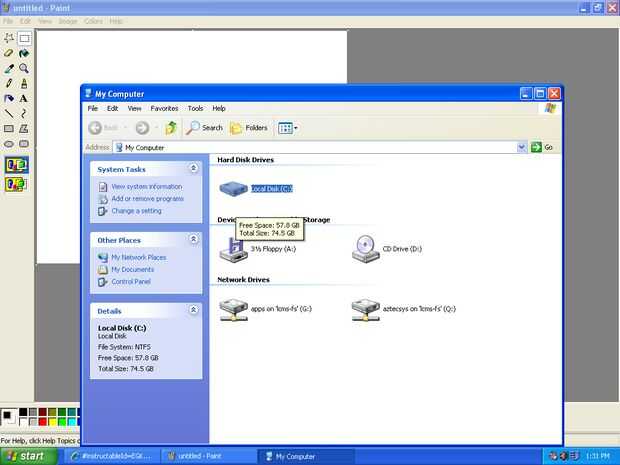Viewport: 620px width, 465px height.
Task: Select the rectangular Select tool in Paint
Action: pyautogui.click(x=24, y=38)
